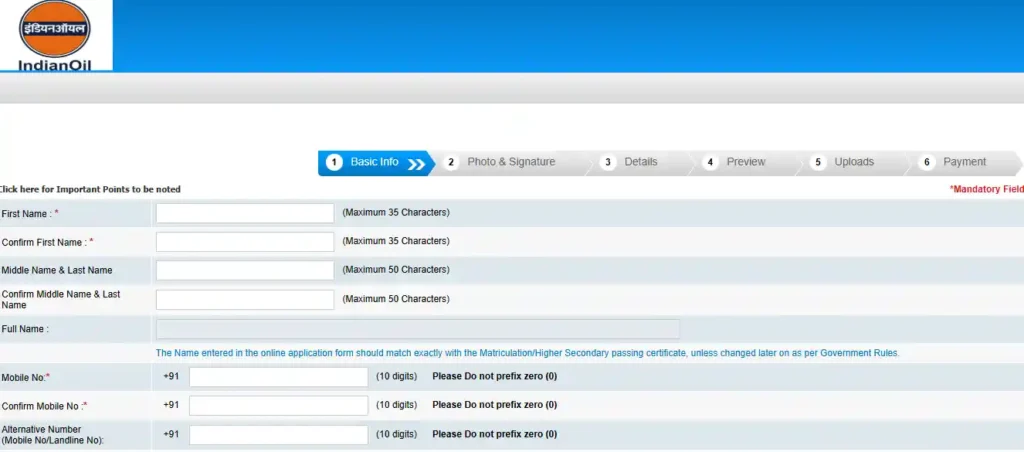This screenshot has width=1024, height=452.
Task: Select the Middle Name & Last Name field
Action: click(x=245, y=270)
